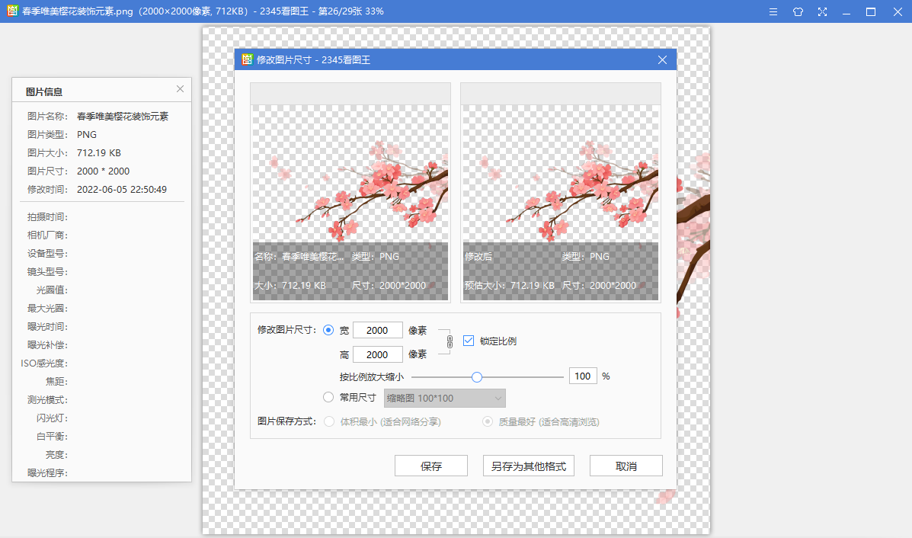
Task: Click the 2000 * 2000 dimension value
Action: click(103, 171)
